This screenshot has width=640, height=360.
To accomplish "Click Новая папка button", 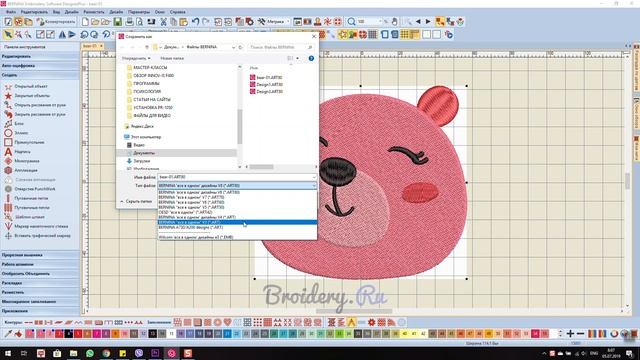I will pos(172,58).
